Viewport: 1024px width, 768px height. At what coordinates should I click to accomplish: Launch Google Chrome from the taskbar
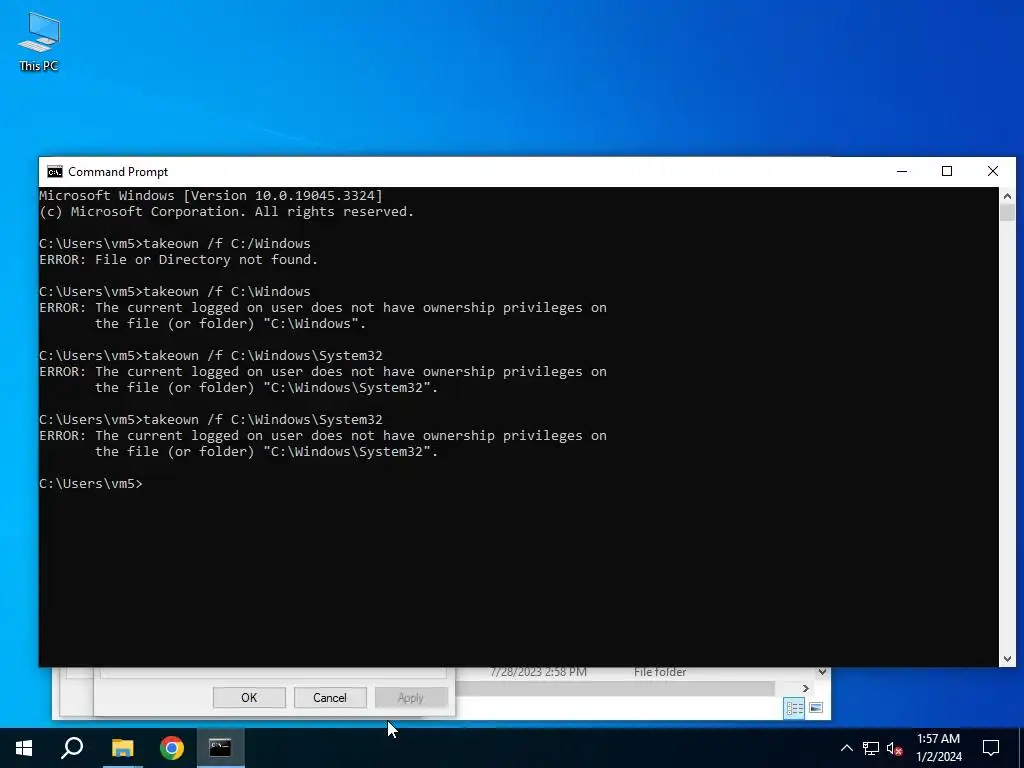[172, 748]
